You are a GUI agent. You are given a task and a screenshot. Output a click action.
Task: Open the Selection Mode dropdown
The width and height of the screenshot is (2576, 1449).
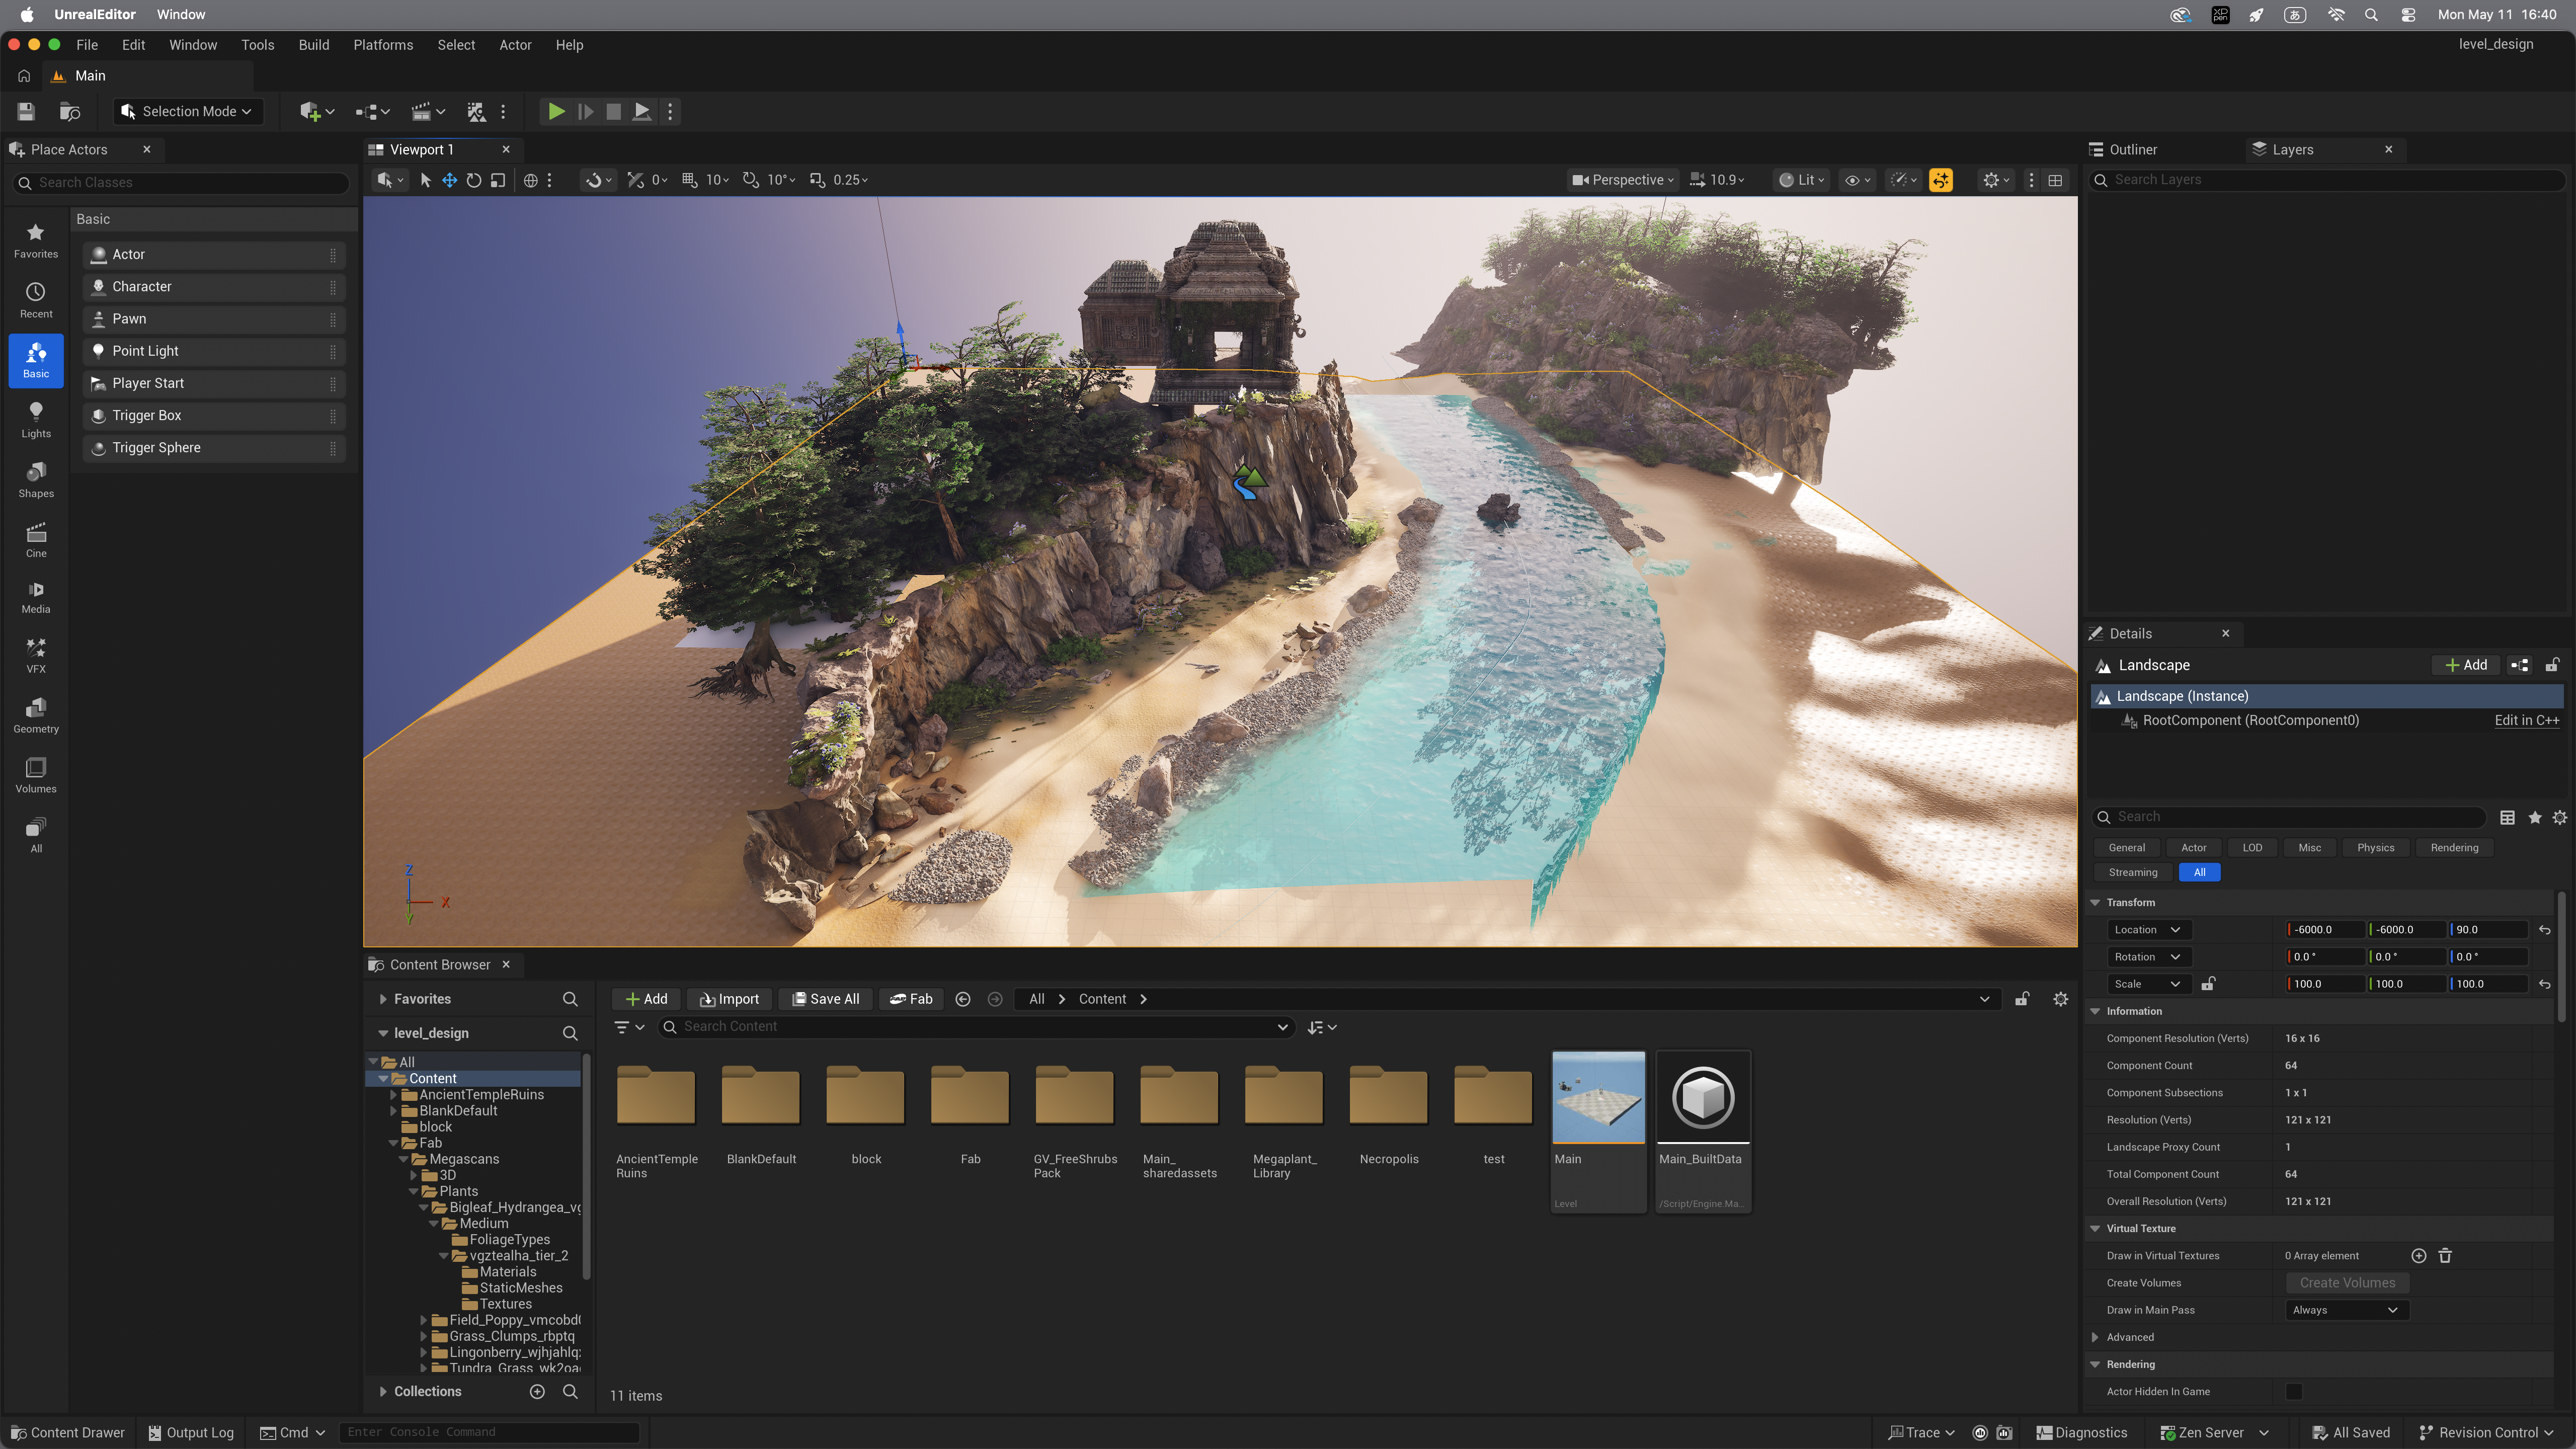[188, 111]
